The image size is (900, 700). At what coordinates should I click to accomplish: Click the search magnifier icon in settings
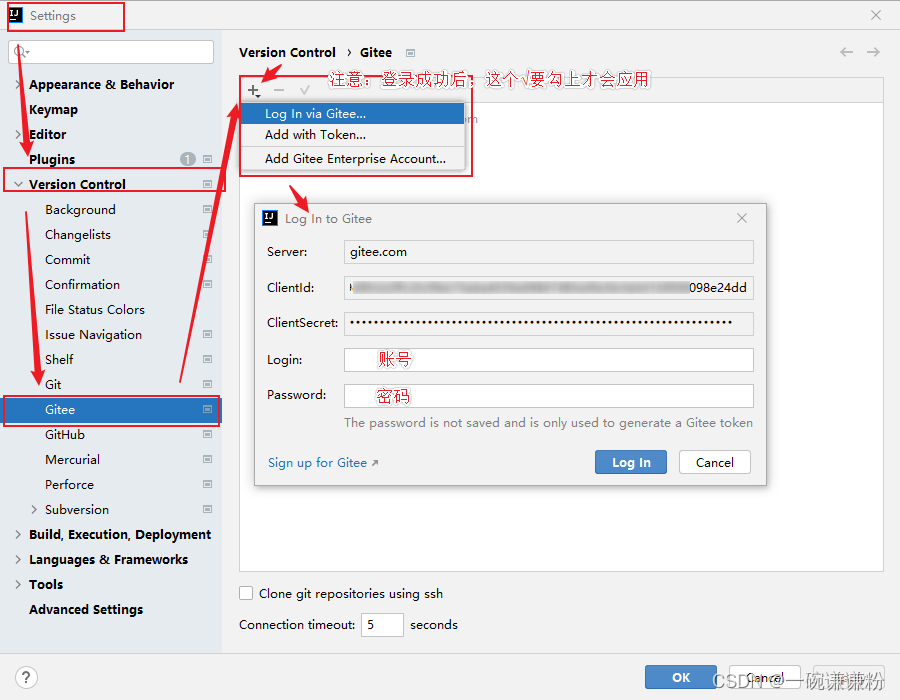point(21,52)
